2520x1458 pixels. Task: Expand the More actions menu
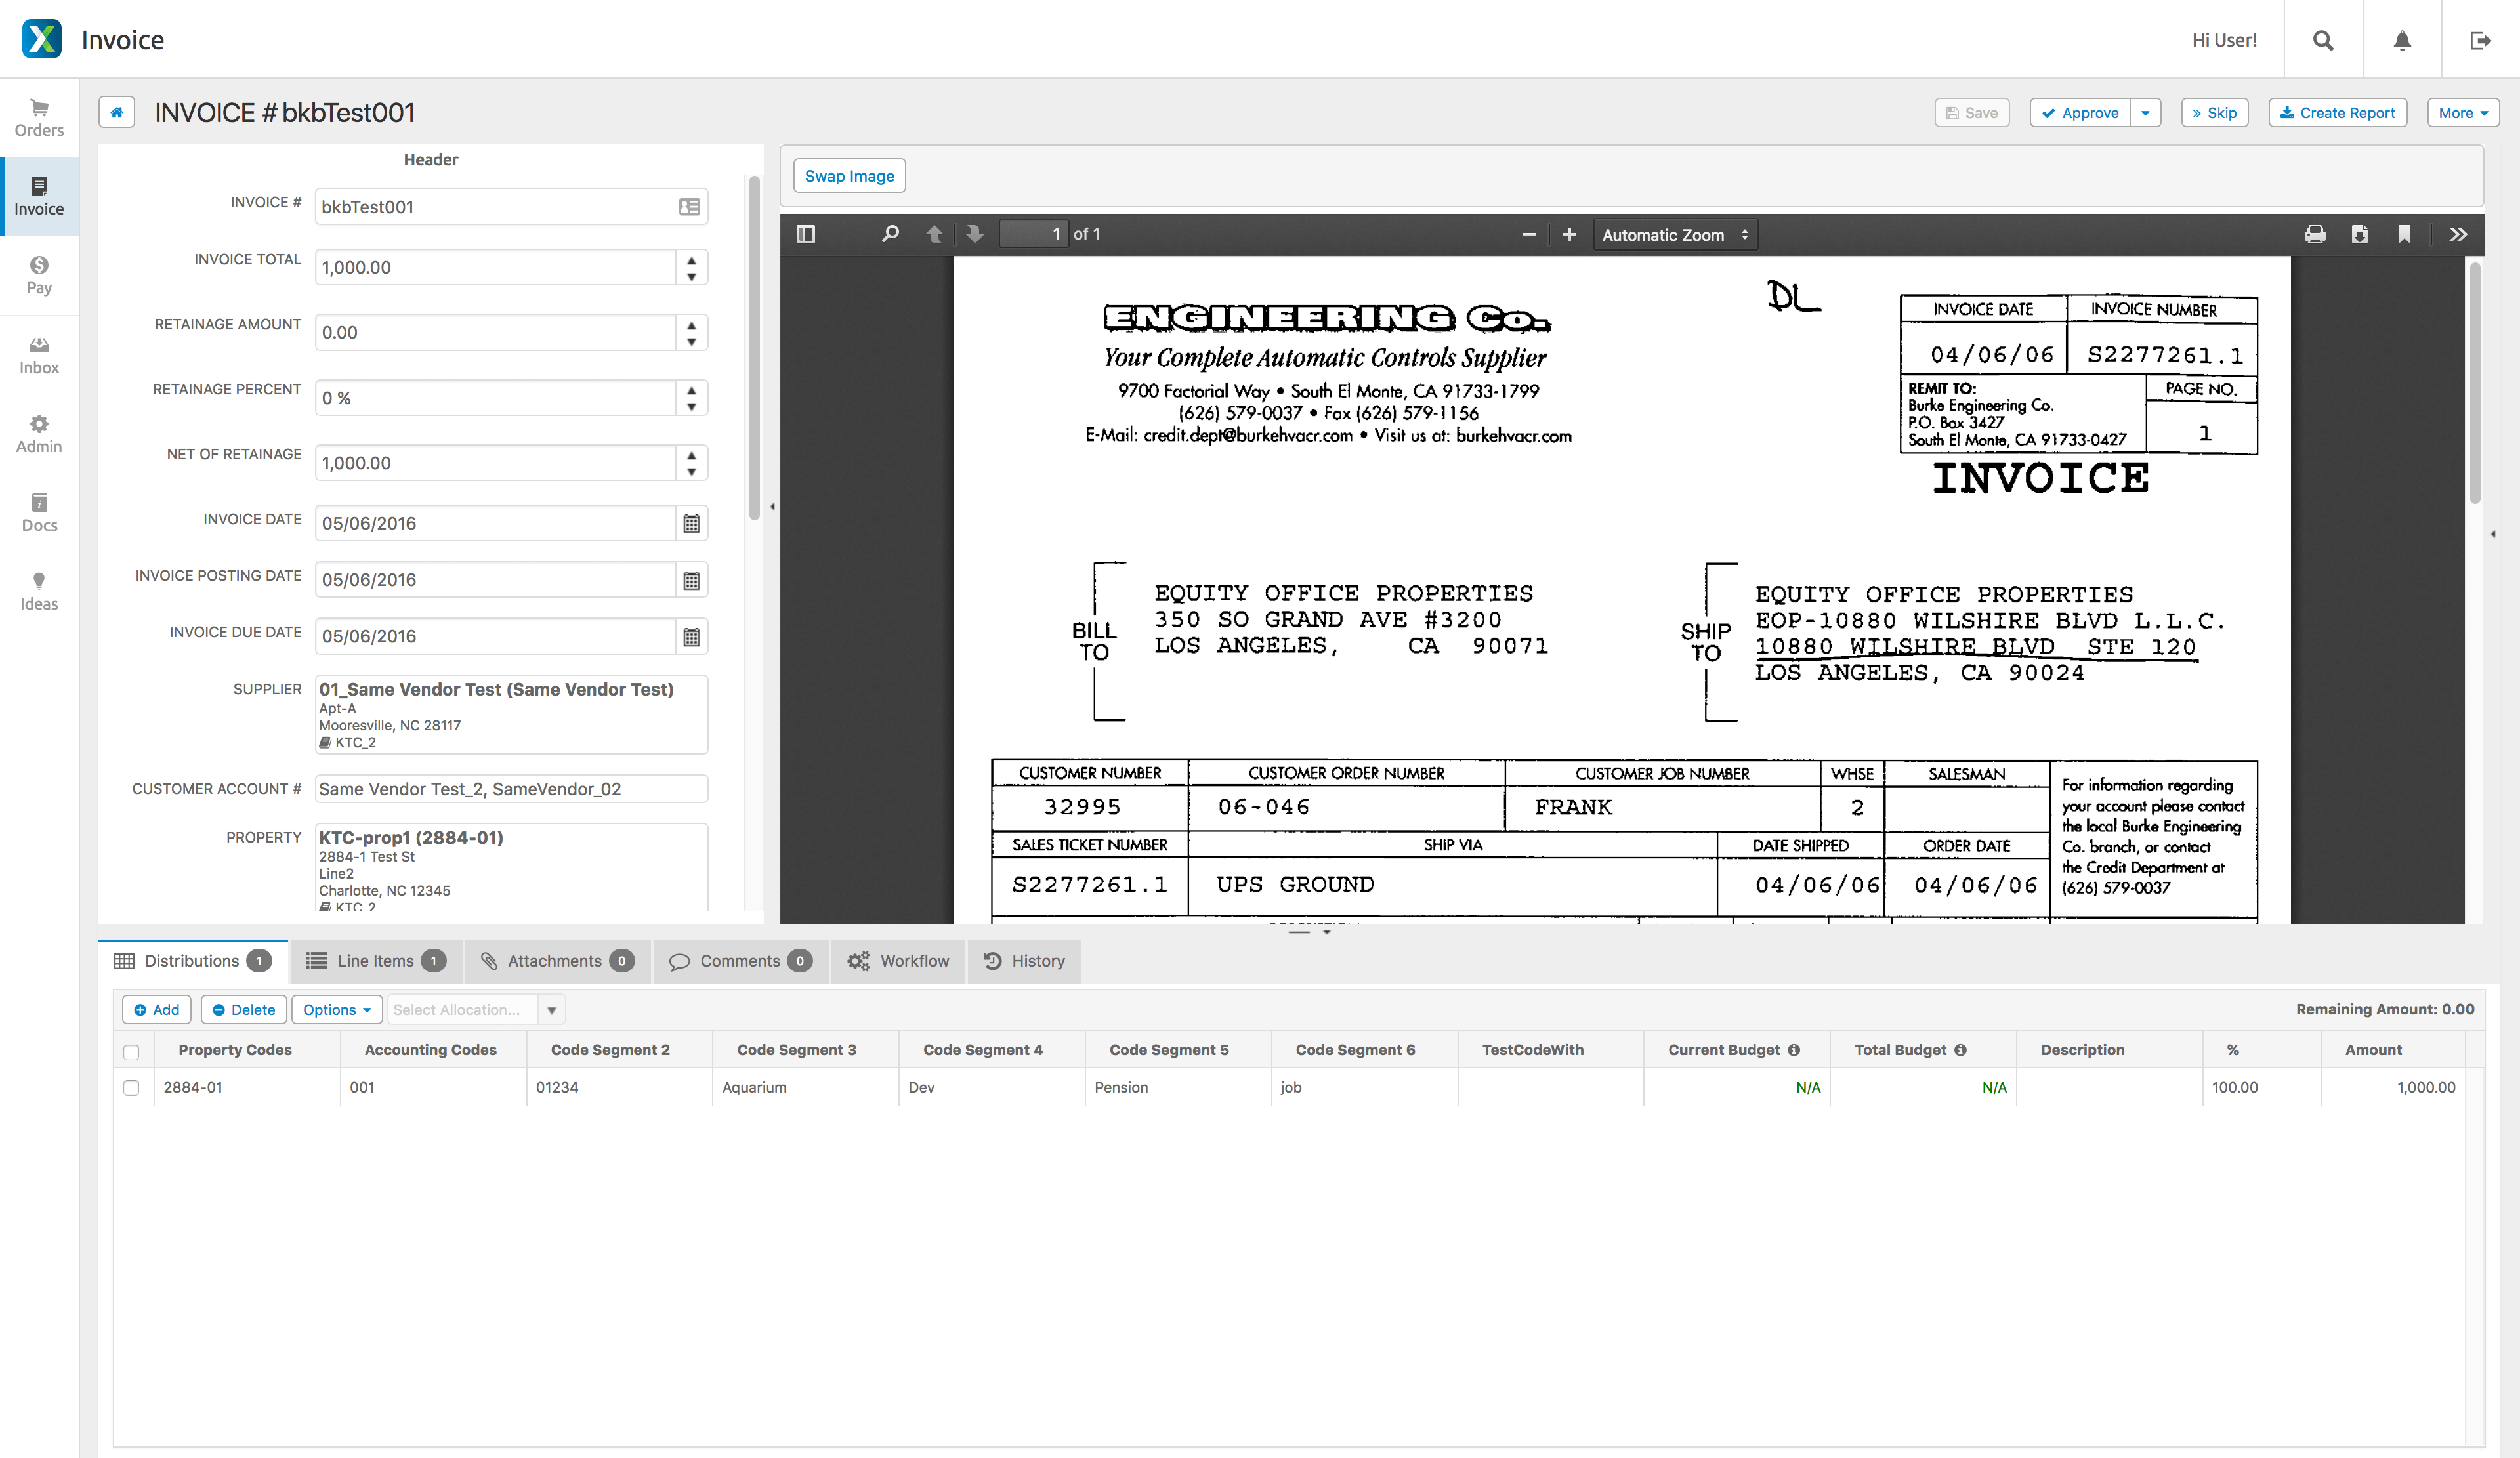(2462, 113)
